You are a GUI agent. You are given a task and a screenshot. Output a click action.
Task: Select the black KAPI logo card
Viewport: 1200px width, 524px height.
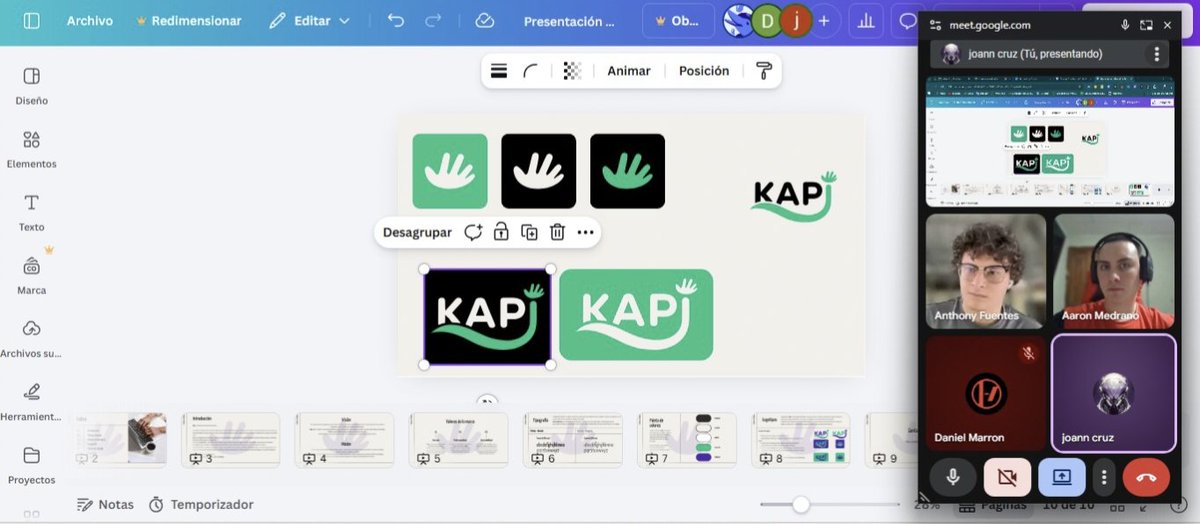click(487, 316)
